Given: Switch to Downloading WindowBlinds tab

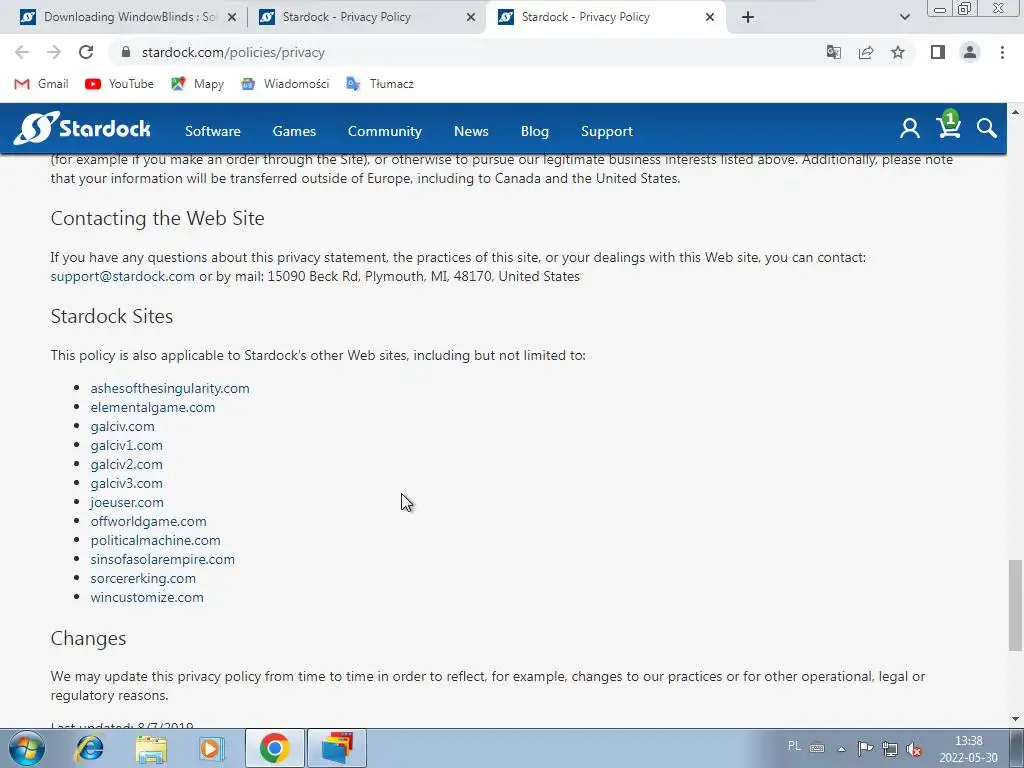Looking at the screenshot, I should (x=119, y=17).
